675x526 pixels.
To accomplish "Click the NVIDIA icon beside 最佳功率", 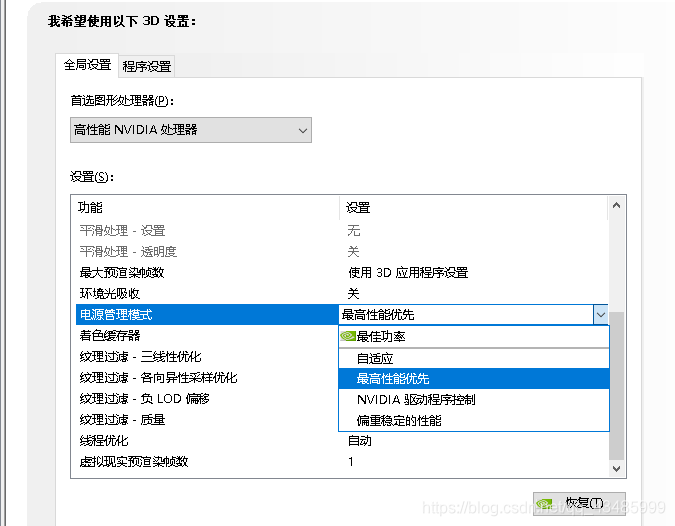I will pyautogui.click(x=348, y=336).
